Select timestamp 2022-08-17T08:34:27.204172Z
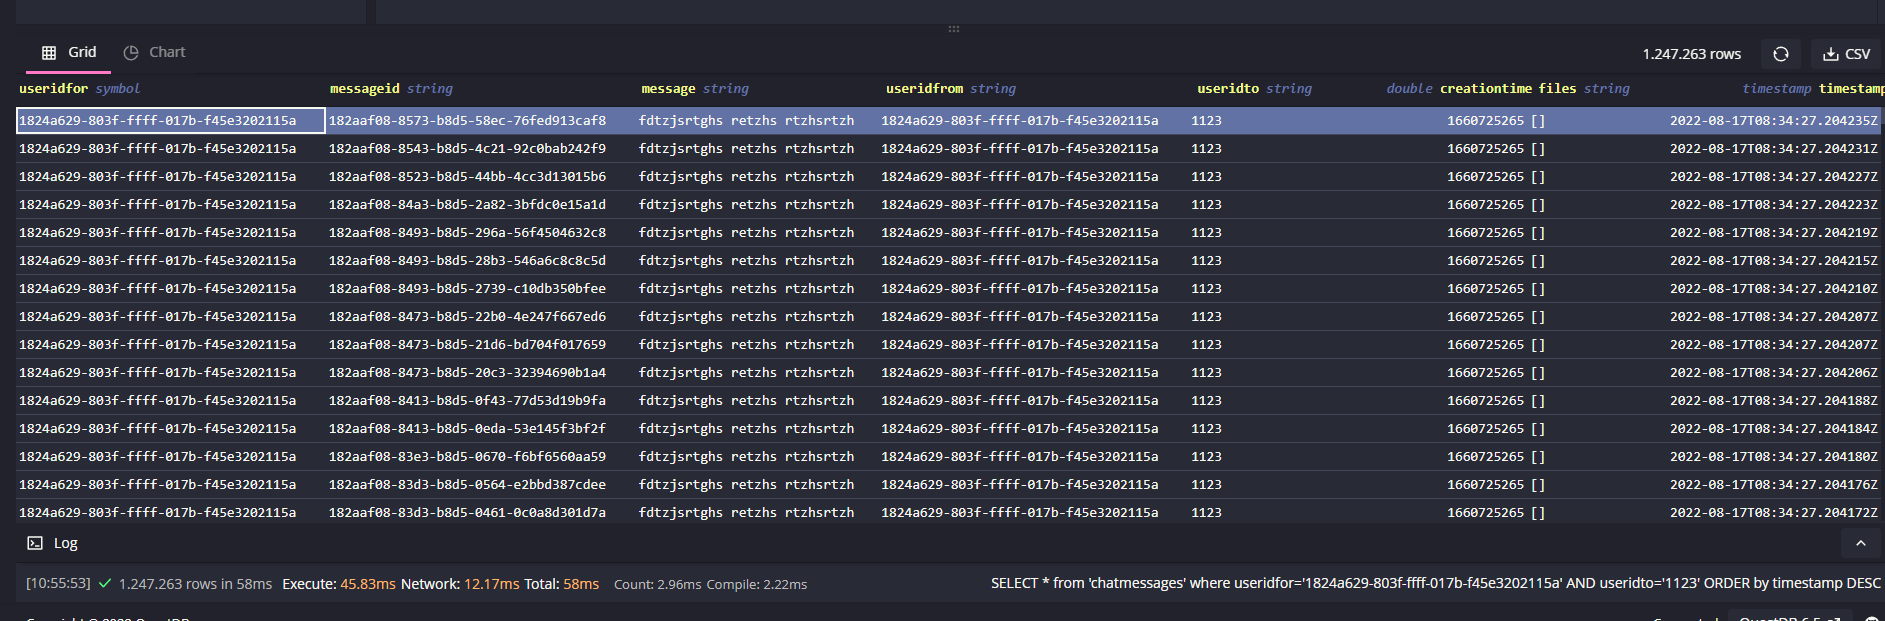This screenshot has height=621, width=1885. coord(1773,512)
